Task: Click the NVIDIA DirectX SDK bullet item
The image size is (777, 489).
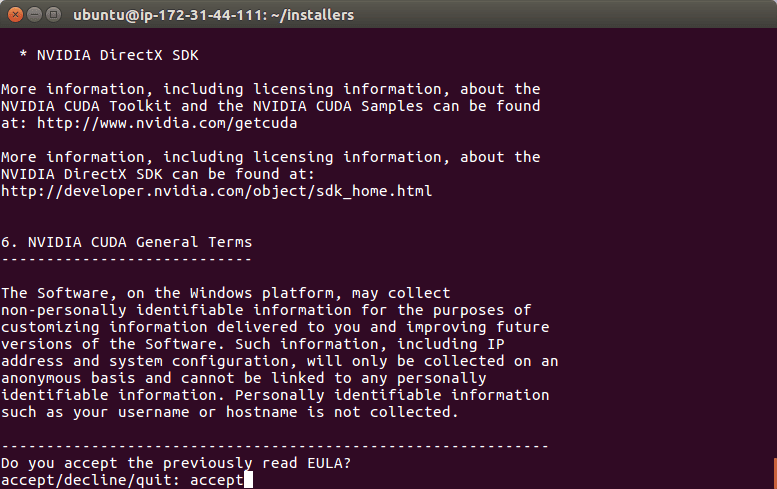Action: [109, 55]
